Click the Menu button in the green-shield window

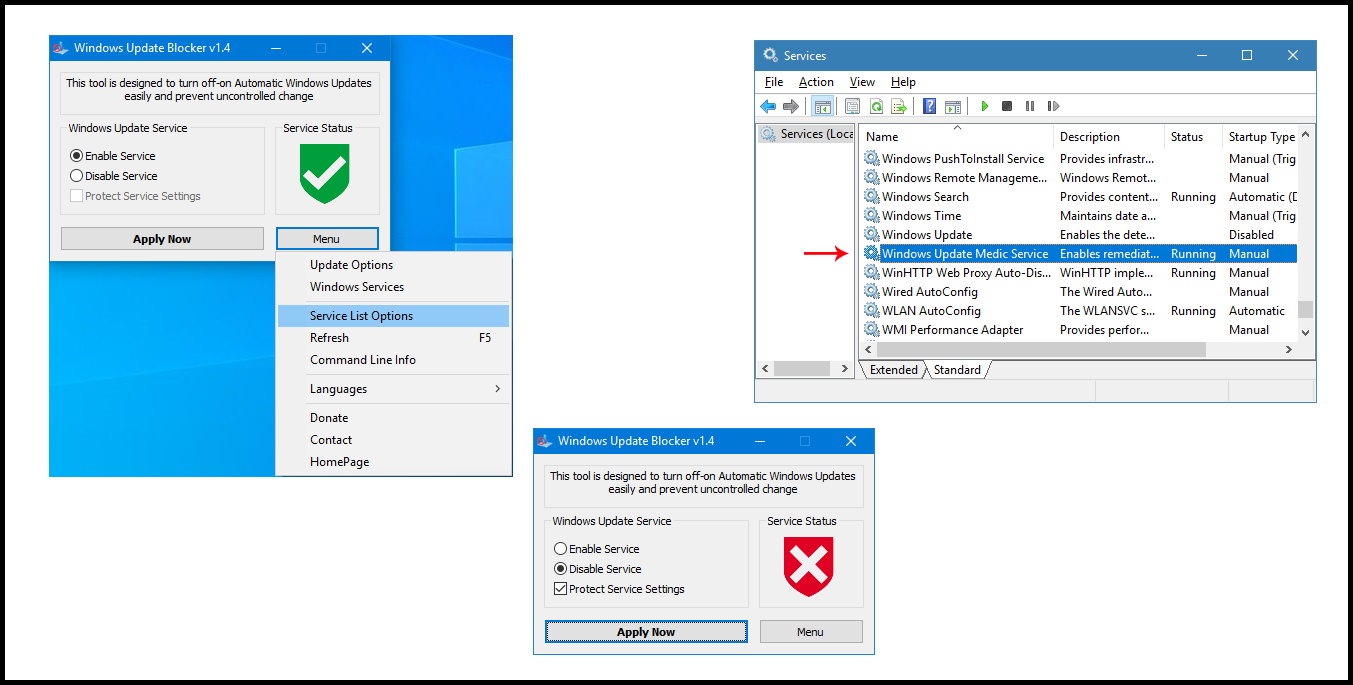[326, 239]
